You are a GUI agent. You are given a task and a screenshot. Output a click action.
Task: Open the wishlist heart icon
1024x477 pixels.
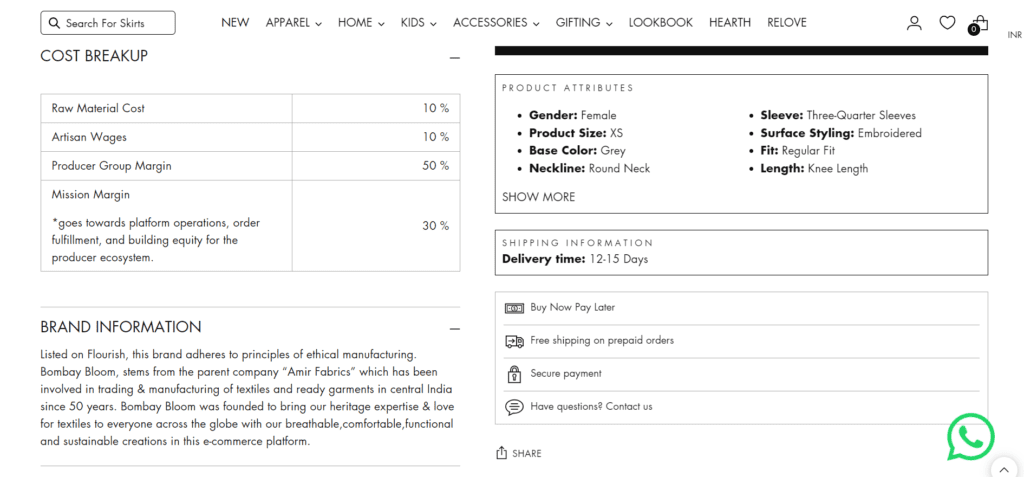tap(947, 23)
